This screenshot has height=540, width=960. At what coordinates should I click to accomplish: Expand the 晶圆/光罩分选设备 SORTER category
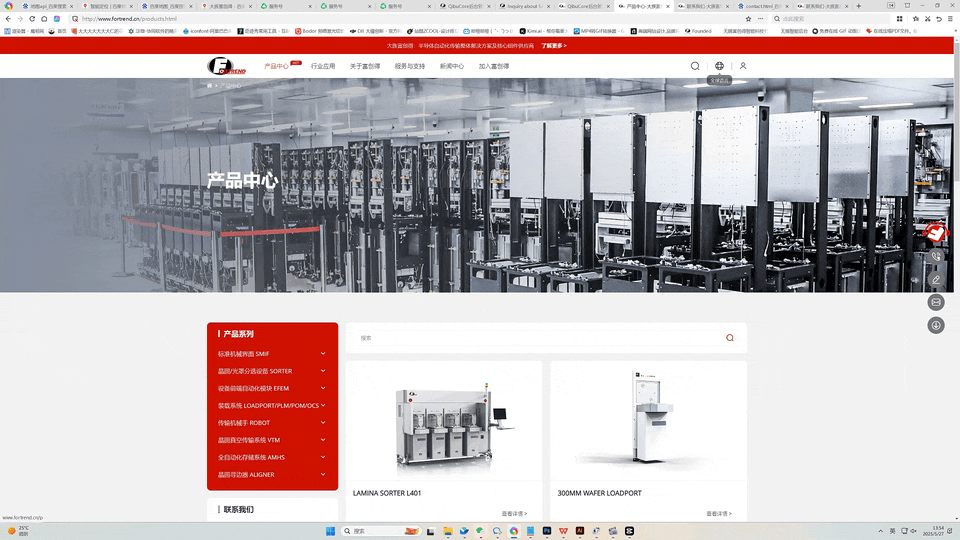point(272,371)
